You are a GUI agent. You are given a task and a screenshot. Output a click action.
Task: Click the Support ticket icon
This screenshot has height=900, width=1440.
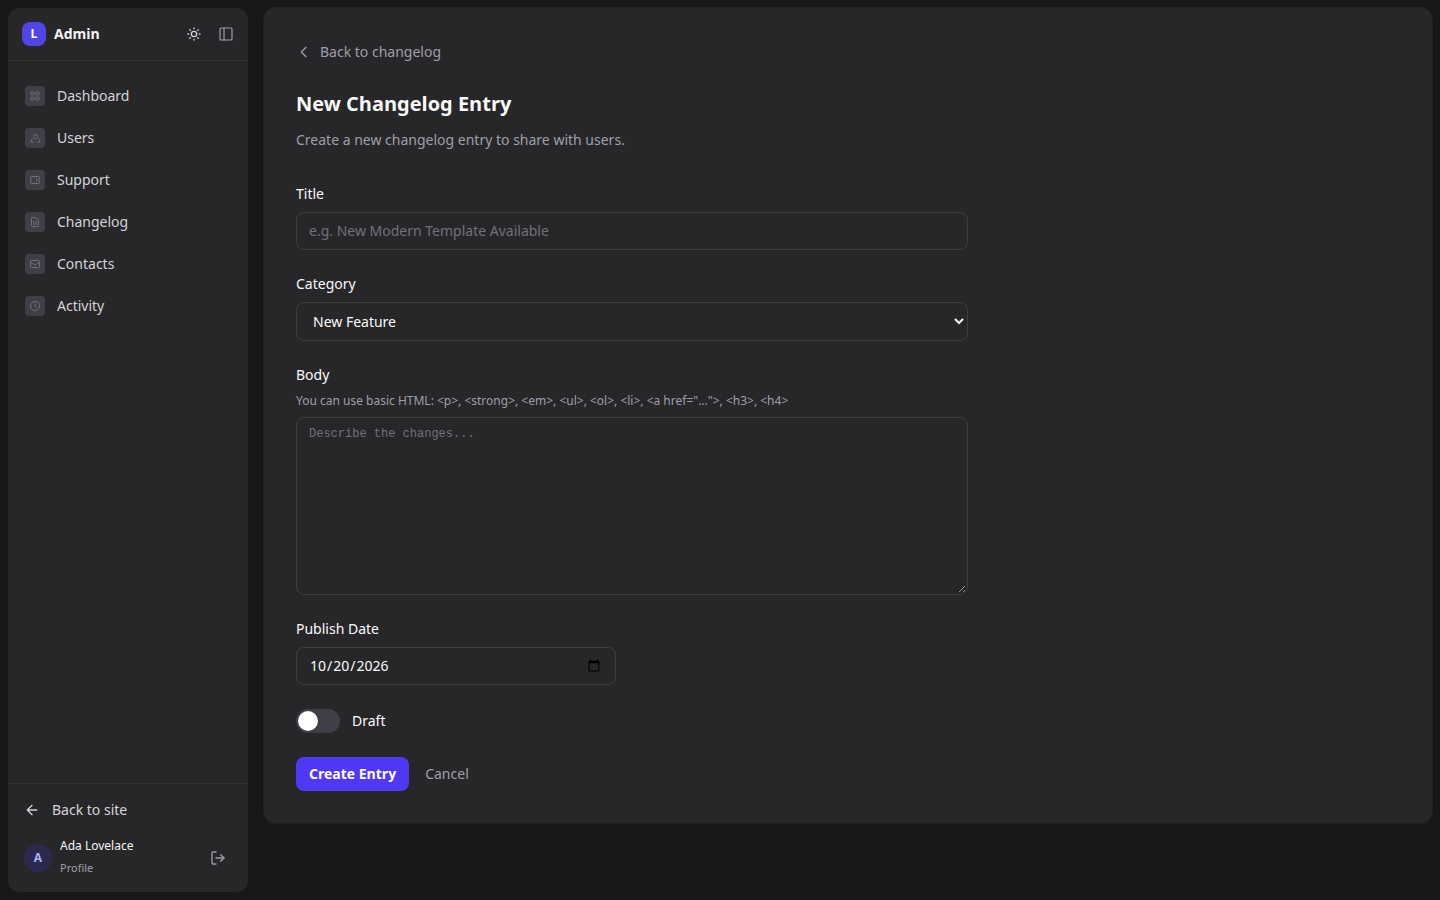[x=35, y=180]
